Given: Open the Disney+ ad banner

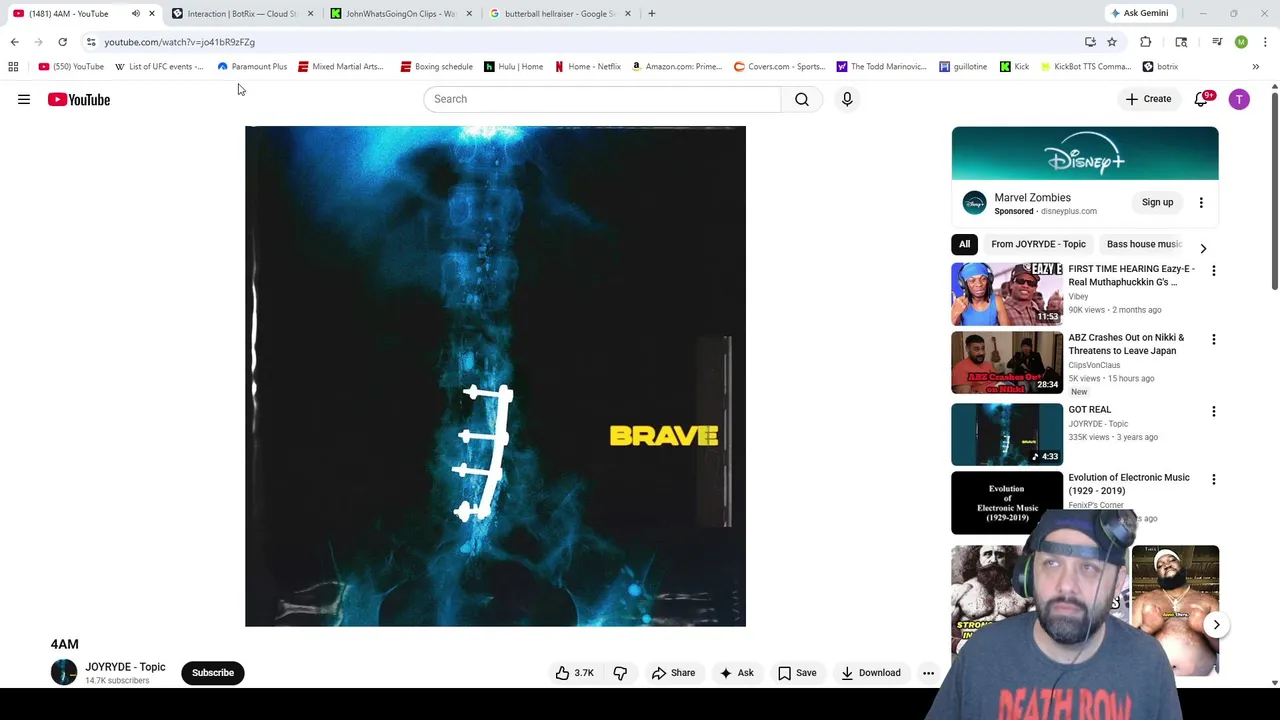Looking at the screenshot, I should [x=1085, y=153].
